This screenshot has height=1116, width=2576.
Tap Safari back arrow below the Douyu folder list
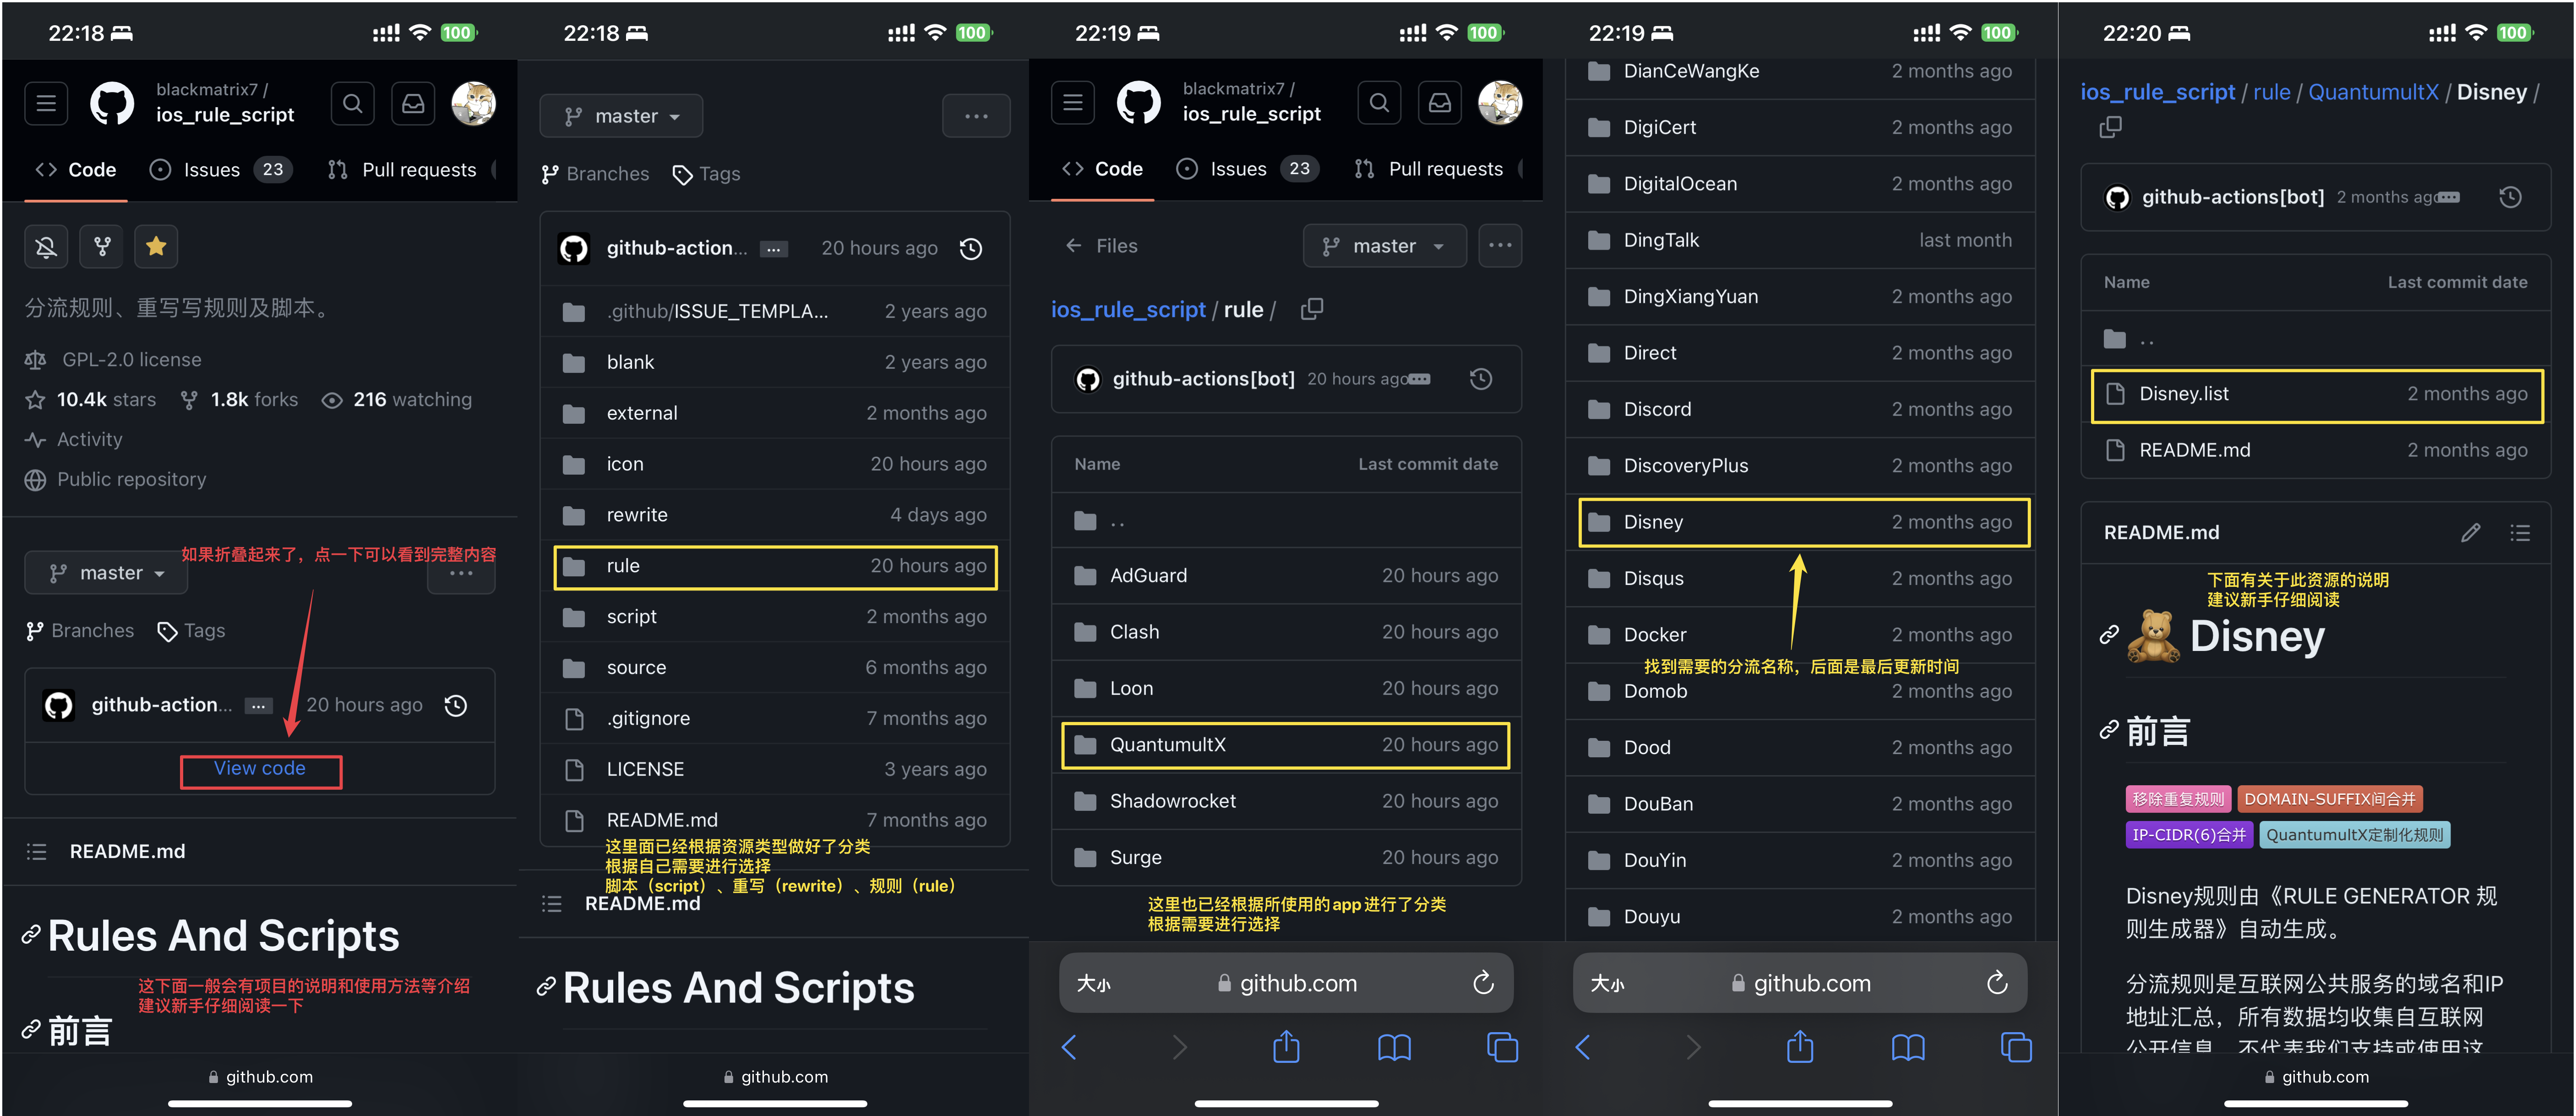[x=1582, y=1047]
